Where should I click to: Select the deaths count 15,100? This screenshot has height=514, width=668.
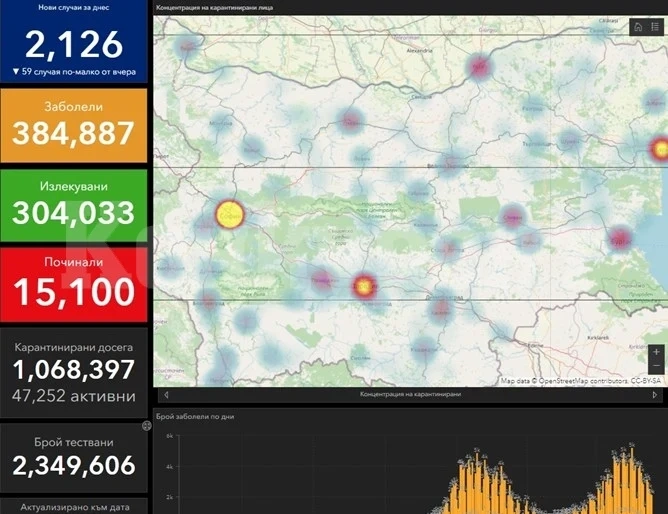point(74,292)
